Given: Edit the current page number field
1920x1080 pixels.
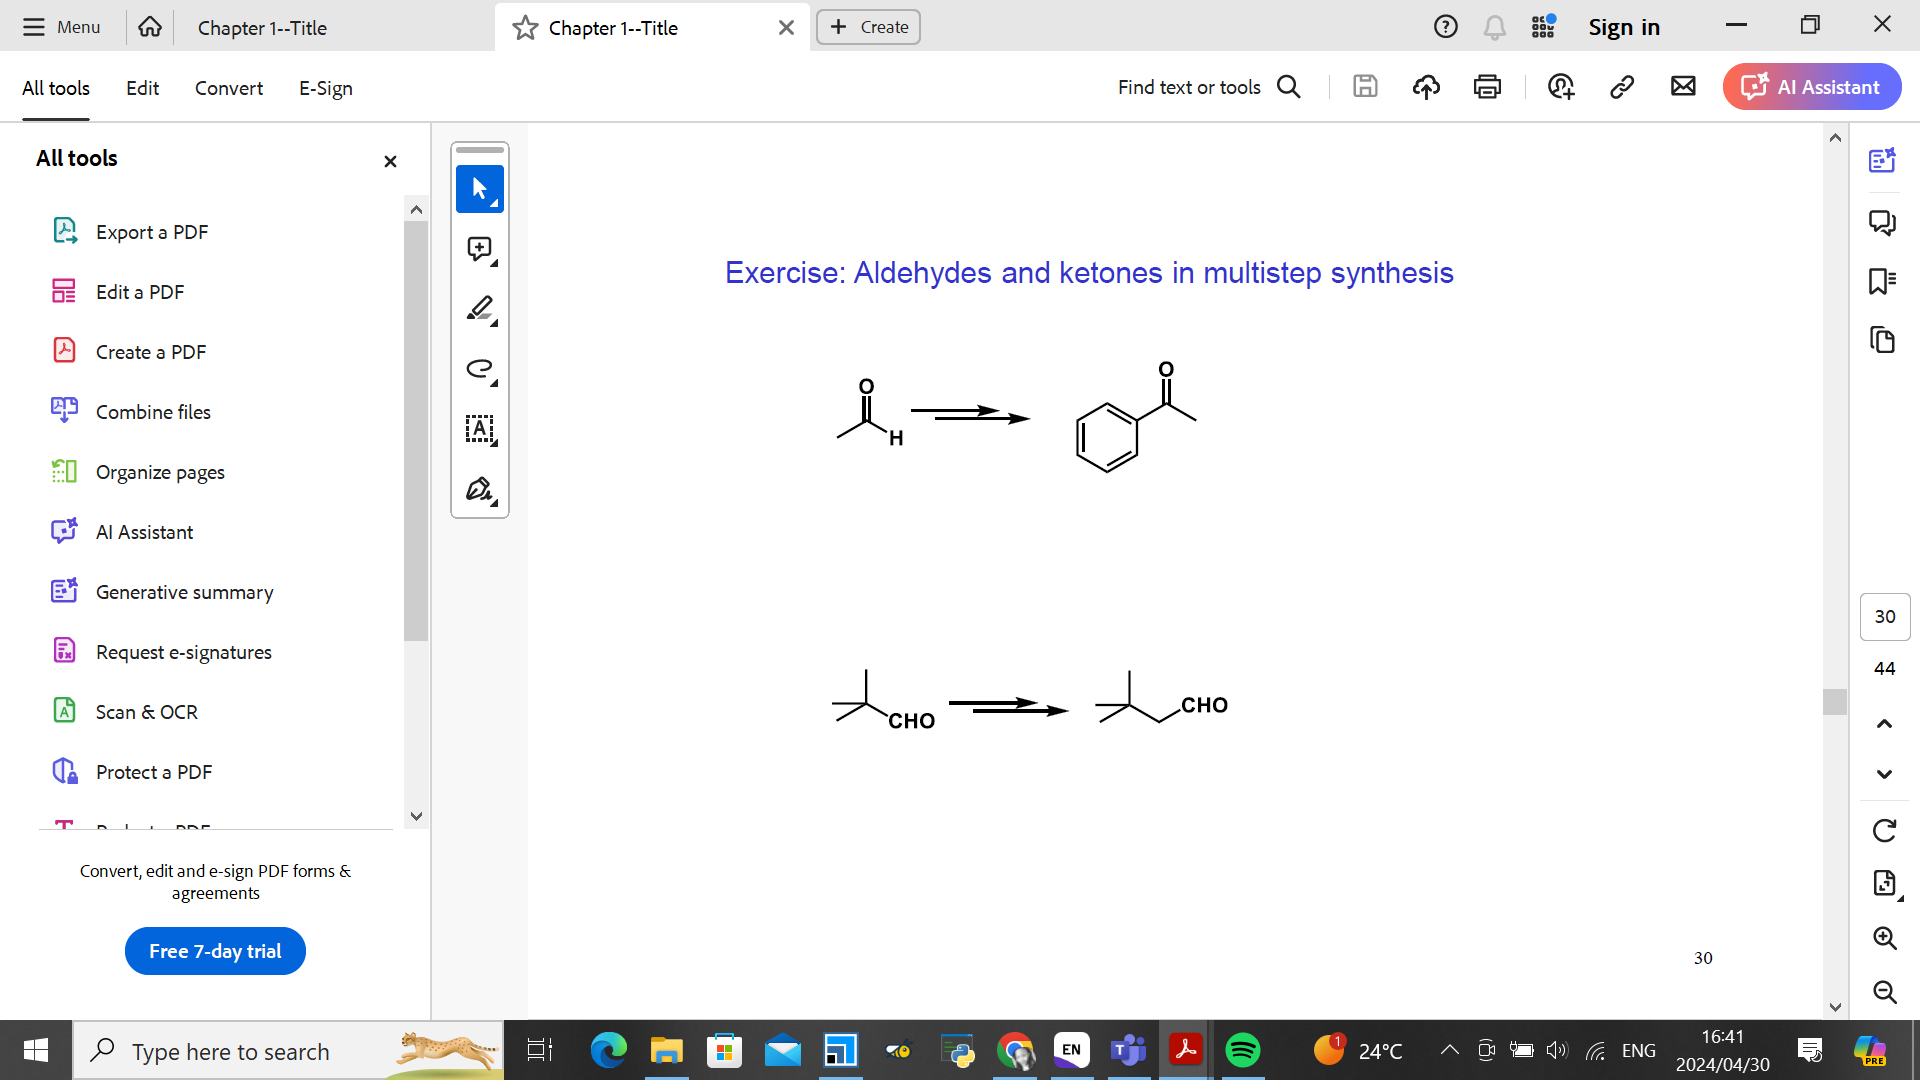Looking at the screenshot, I should coord(1884,617).
